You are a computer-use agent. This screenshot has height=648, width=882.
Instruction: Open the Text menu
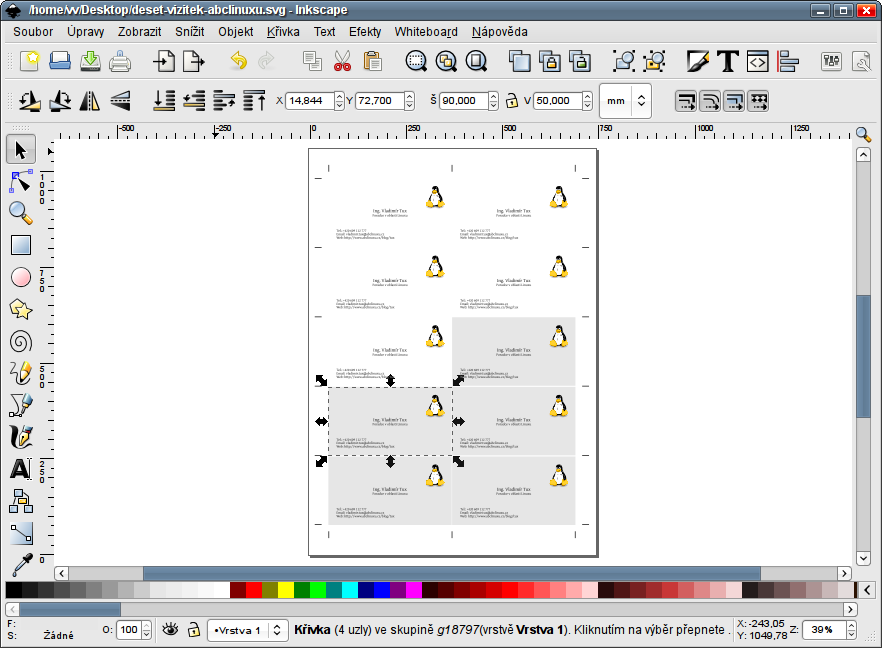point(325,32)
